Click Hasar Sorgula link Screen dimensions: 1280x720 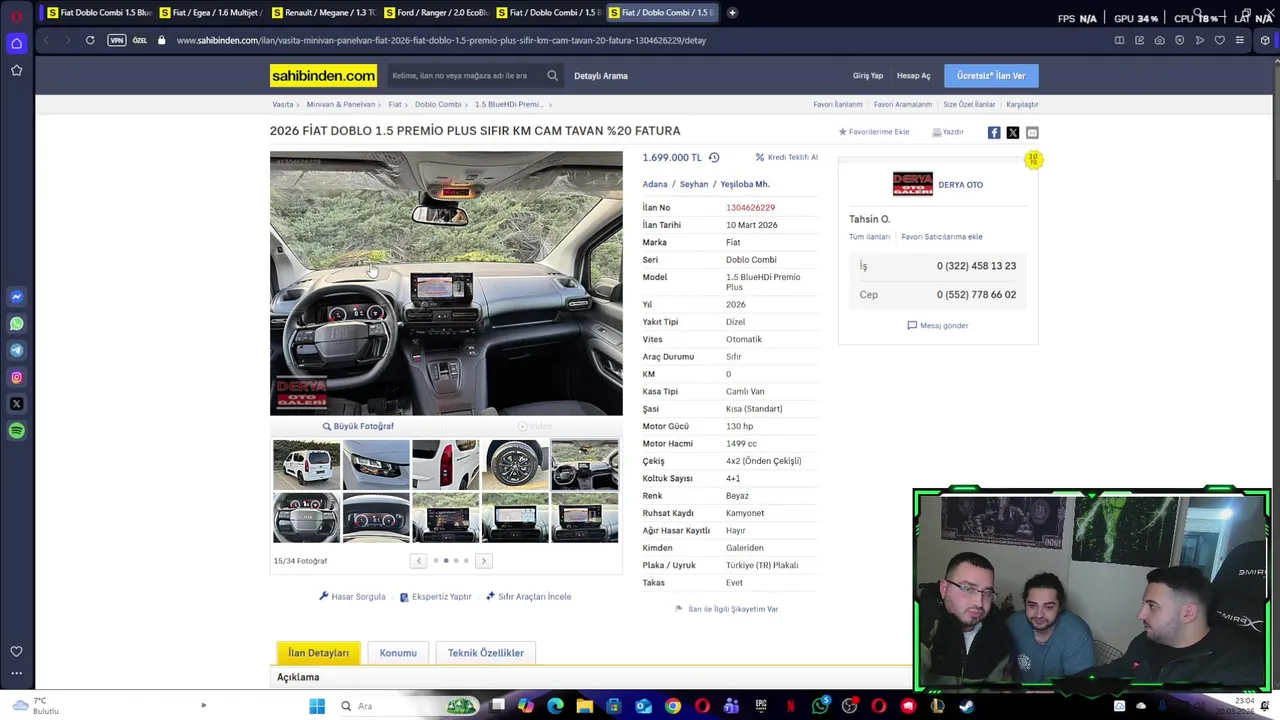(352, 597)
